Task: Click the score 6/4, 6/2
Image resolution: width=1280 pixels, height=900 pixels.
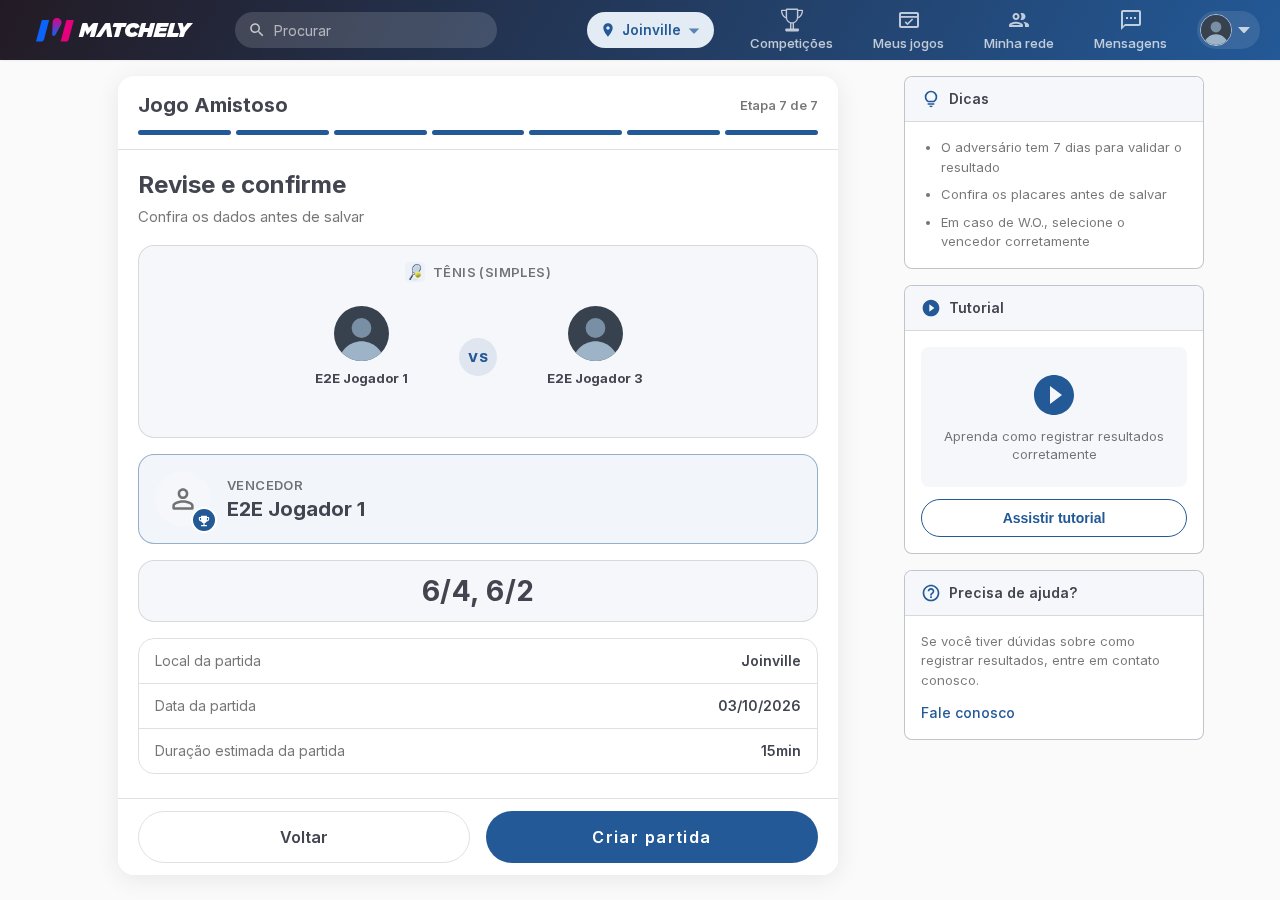Action: point(478,591)
